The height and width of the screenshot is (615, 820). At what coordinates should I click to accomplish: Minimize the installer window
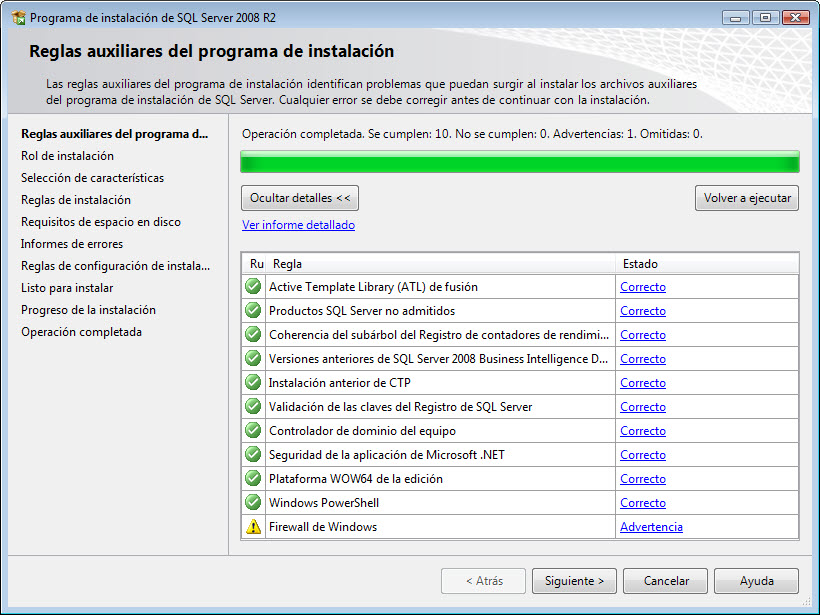pyautogui.click(x=736, y=17)
